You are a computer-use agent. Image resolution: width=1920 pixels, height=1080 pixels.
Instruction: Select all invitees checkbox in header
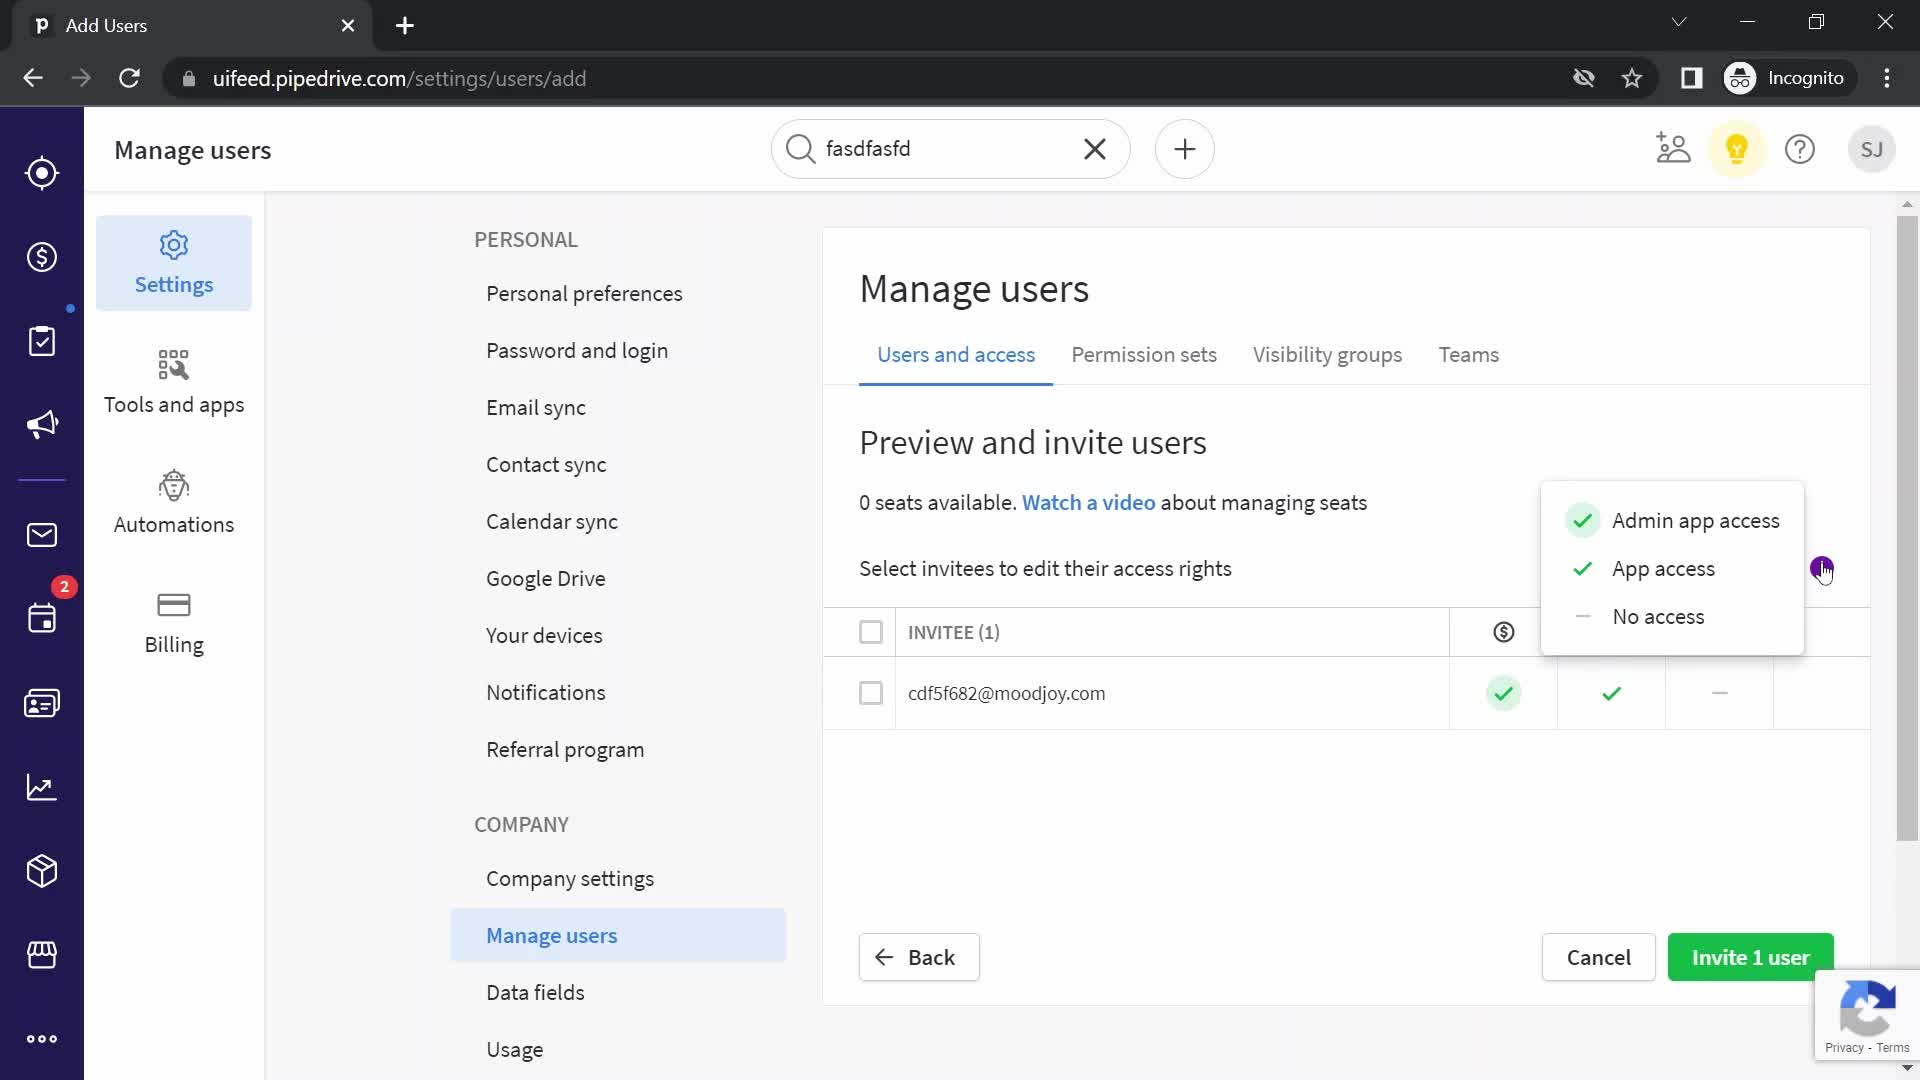[x=871, y=632]
